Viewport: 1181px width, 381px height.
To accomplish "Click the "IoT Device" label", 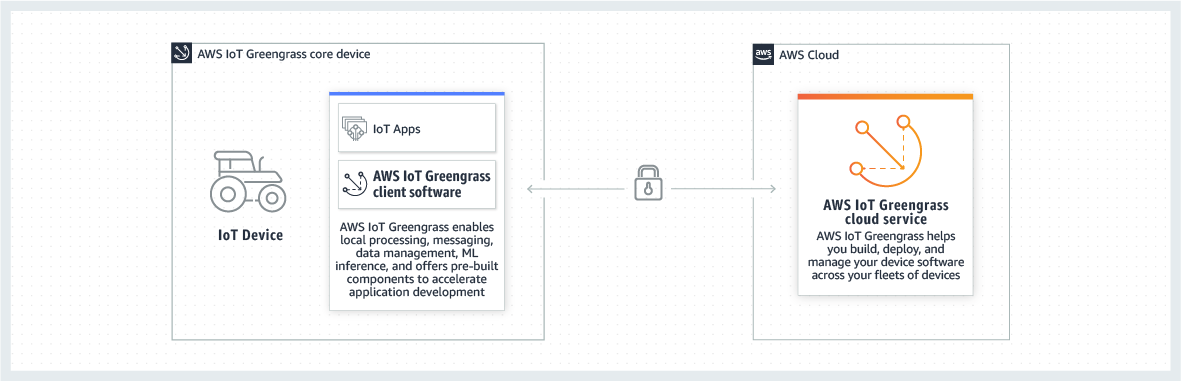I will (x=250, y=235).
